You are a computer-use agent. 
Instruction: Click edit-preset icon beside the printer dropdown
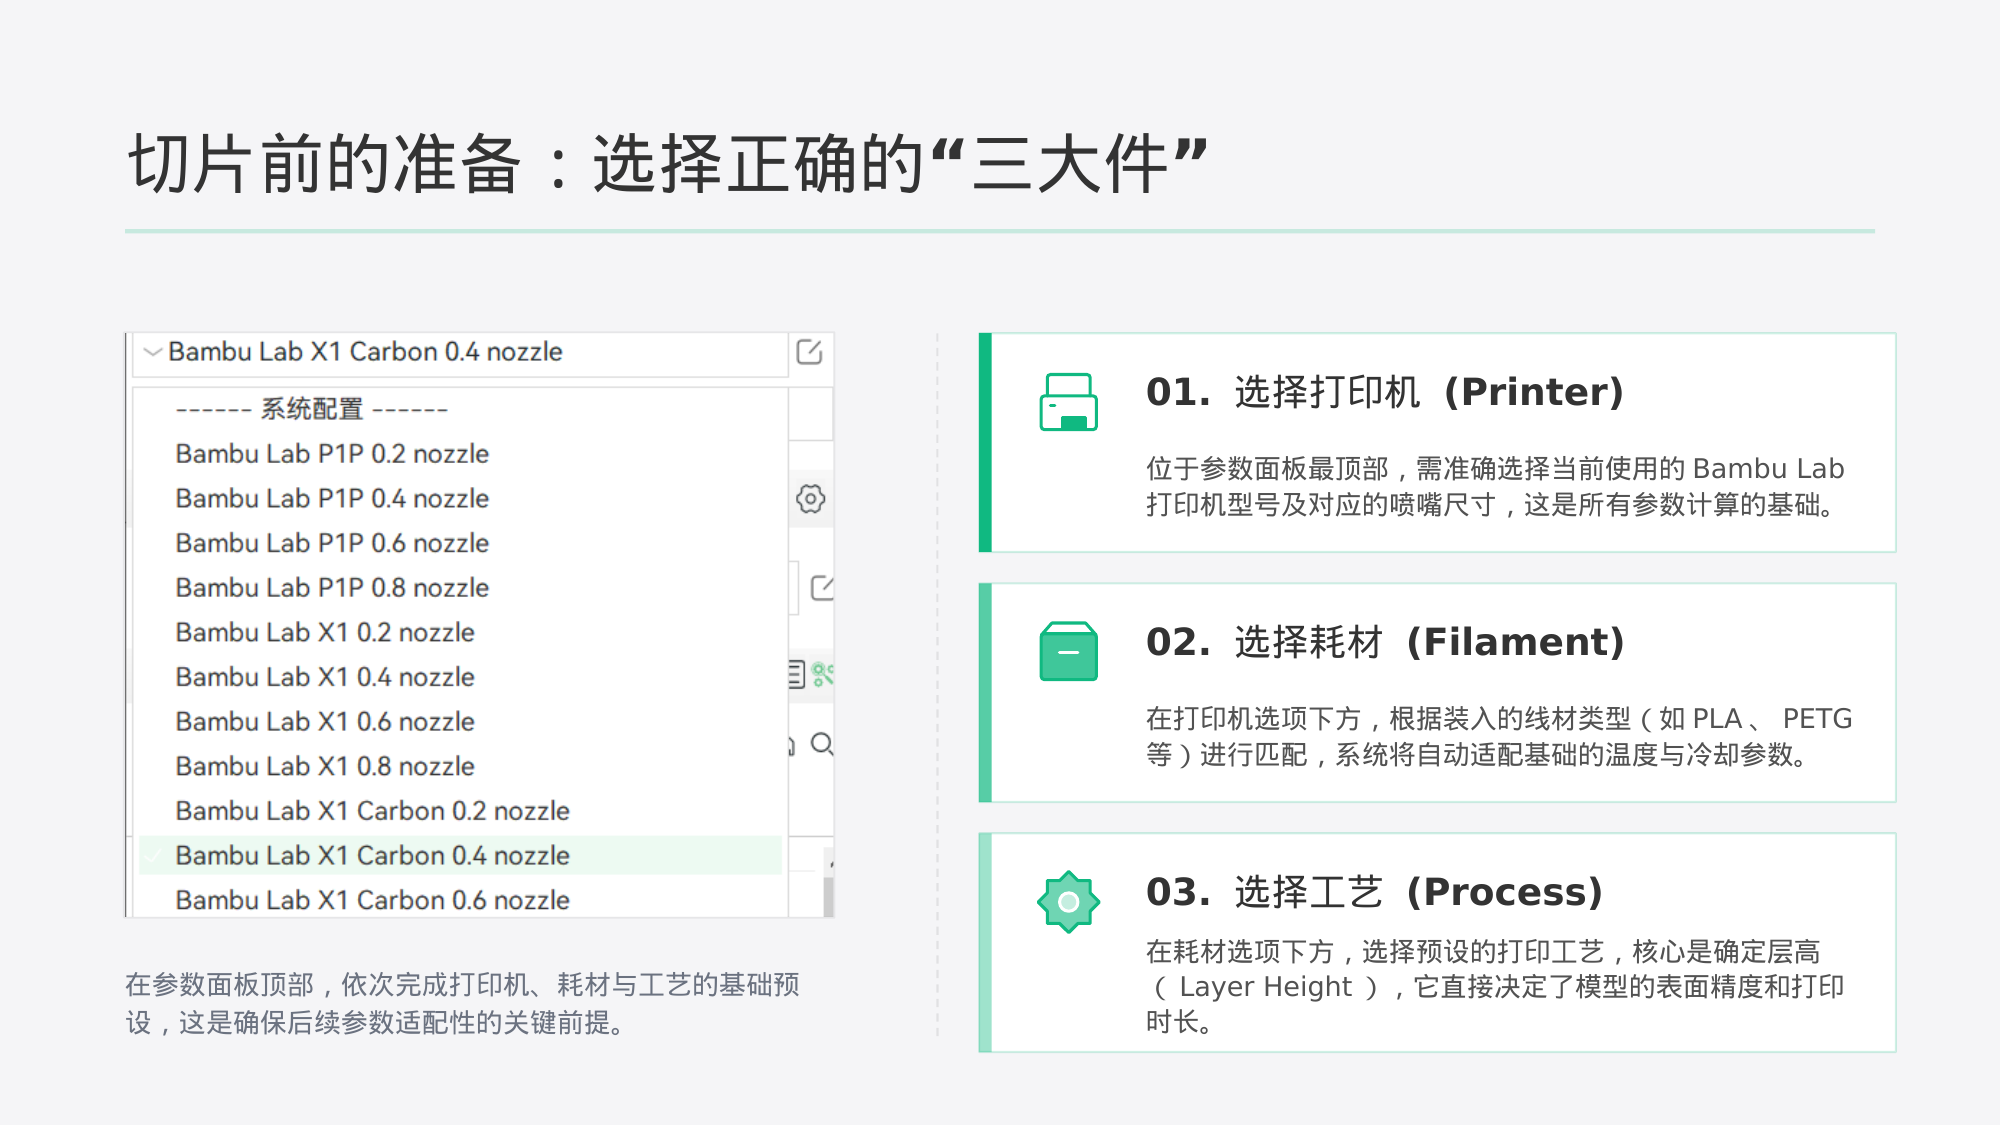pyautogui.click(x=809, y=352)
